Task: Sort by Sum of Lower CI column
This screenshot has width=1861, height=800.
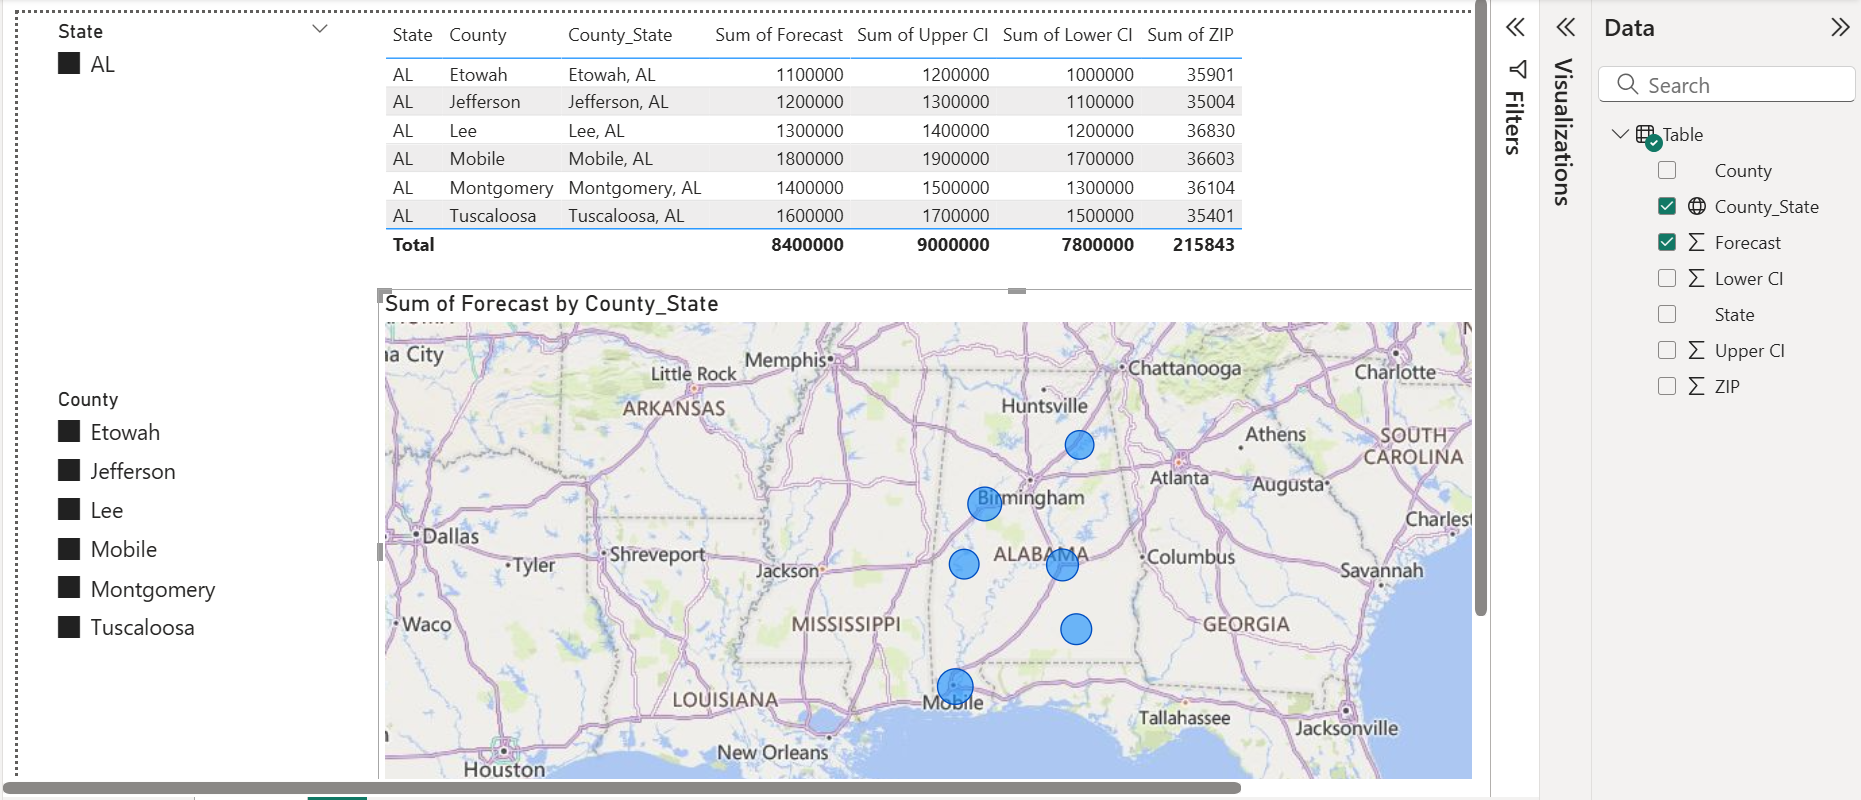Action: [1068, 35]
